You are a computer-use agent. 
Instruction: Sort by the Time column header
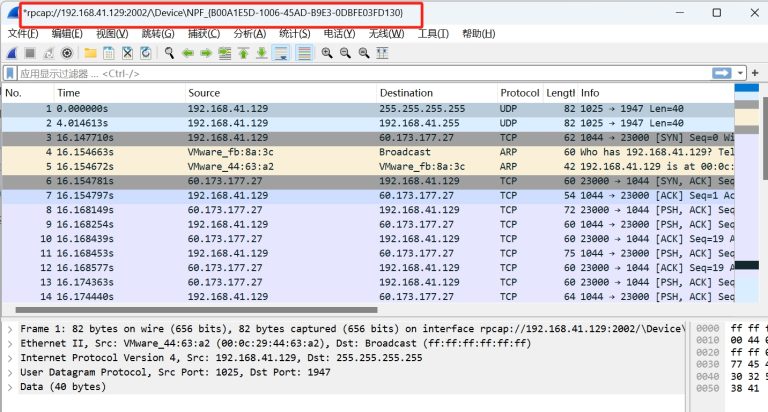click(x=120, y=93)
